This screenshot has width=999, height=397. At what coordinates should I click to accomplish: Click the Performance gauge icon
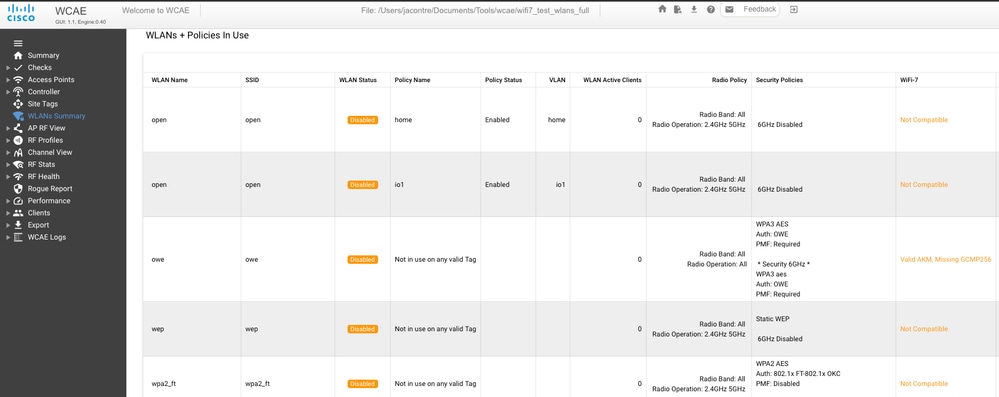click(18, 201)
